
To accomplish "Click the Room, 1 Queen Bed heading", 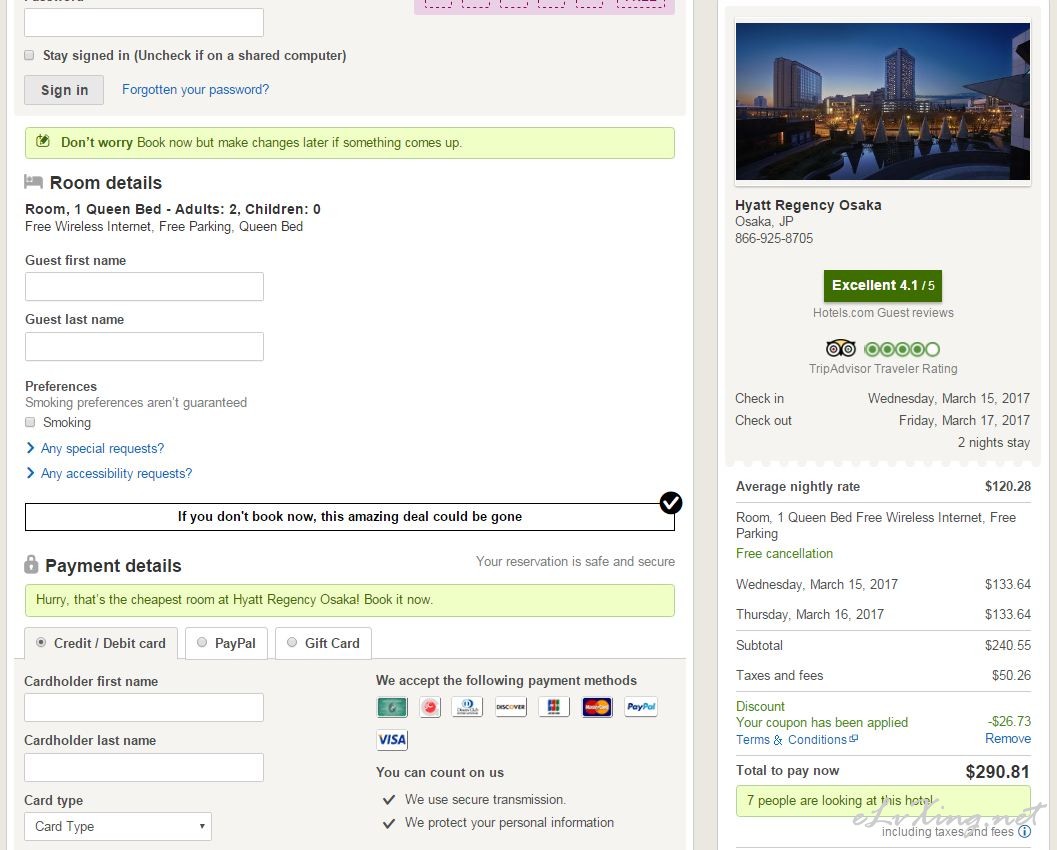I will tap(173, 209).
